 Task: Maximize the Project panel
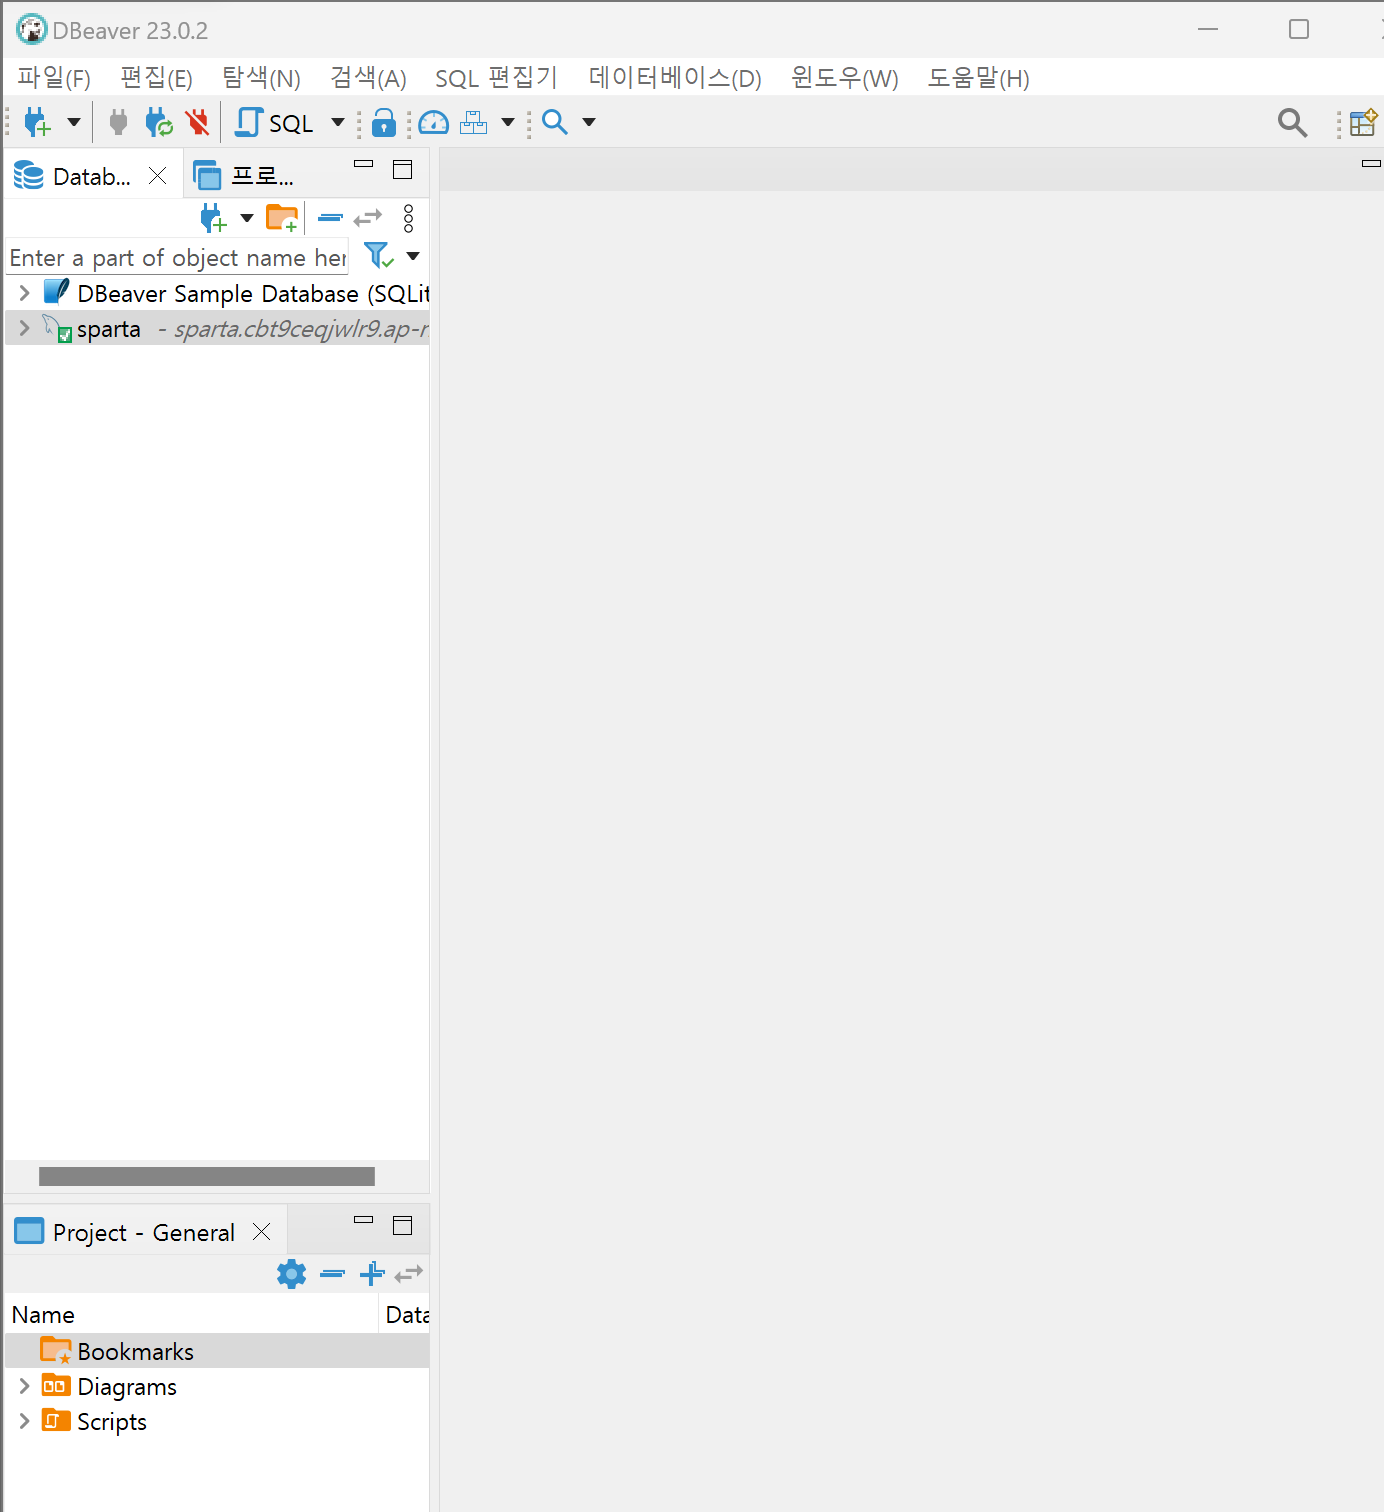[x=403, y=1225]
